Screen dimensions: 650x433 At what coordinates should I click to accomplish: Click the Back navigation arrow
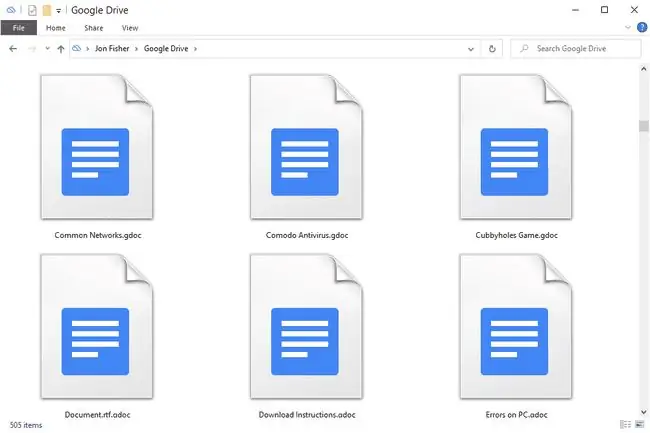click(13, 49)
